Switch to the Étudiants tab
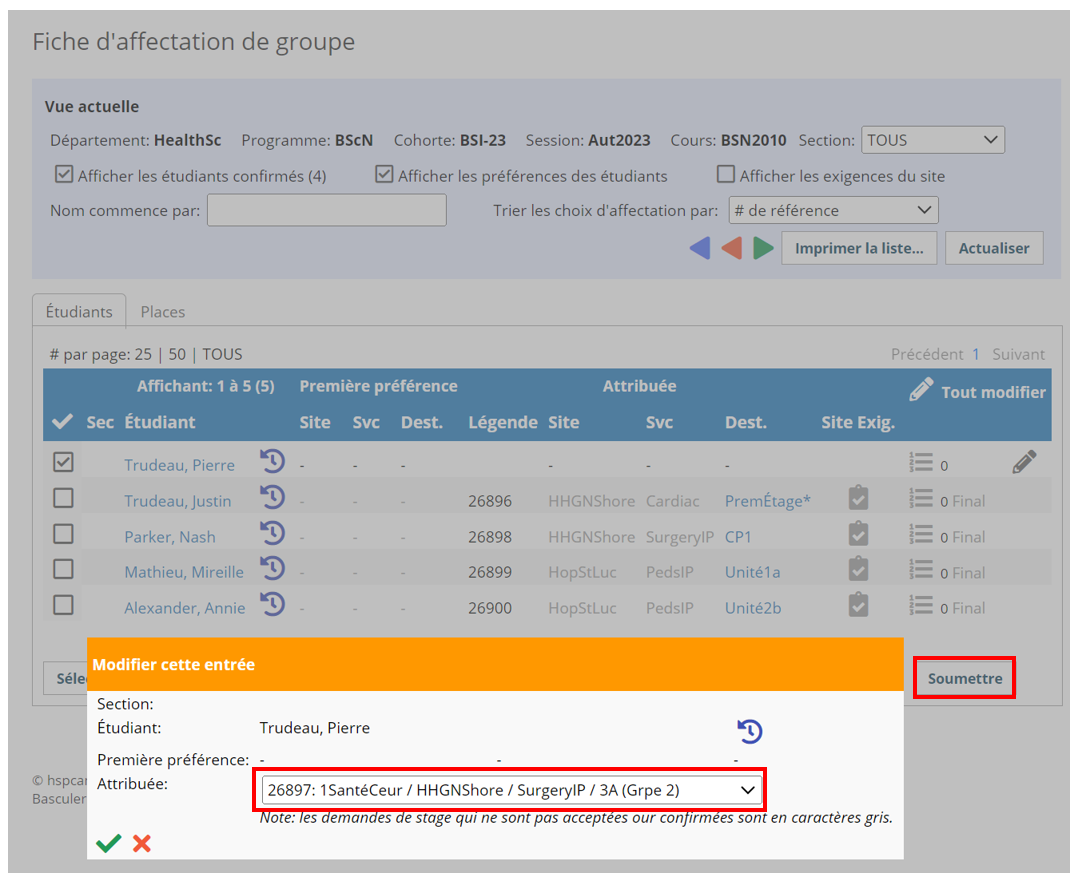 (79, 311)
